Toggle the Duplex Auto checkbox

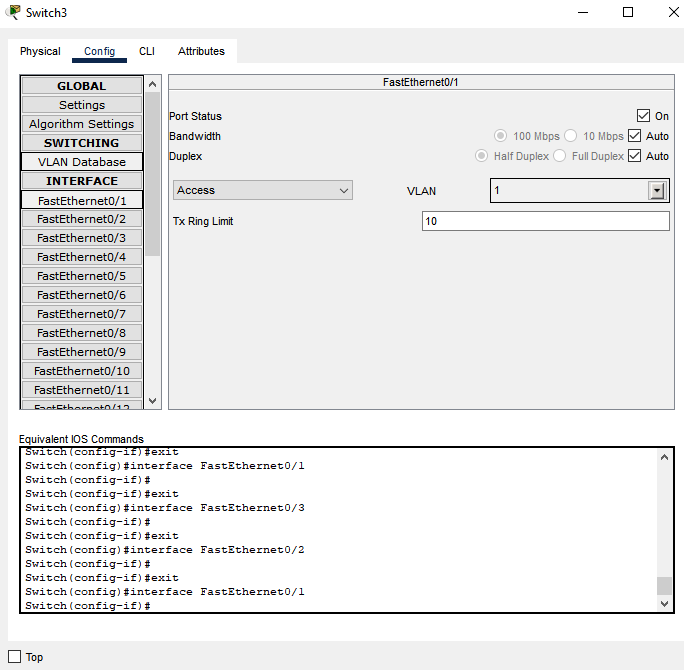pos(635,156)
